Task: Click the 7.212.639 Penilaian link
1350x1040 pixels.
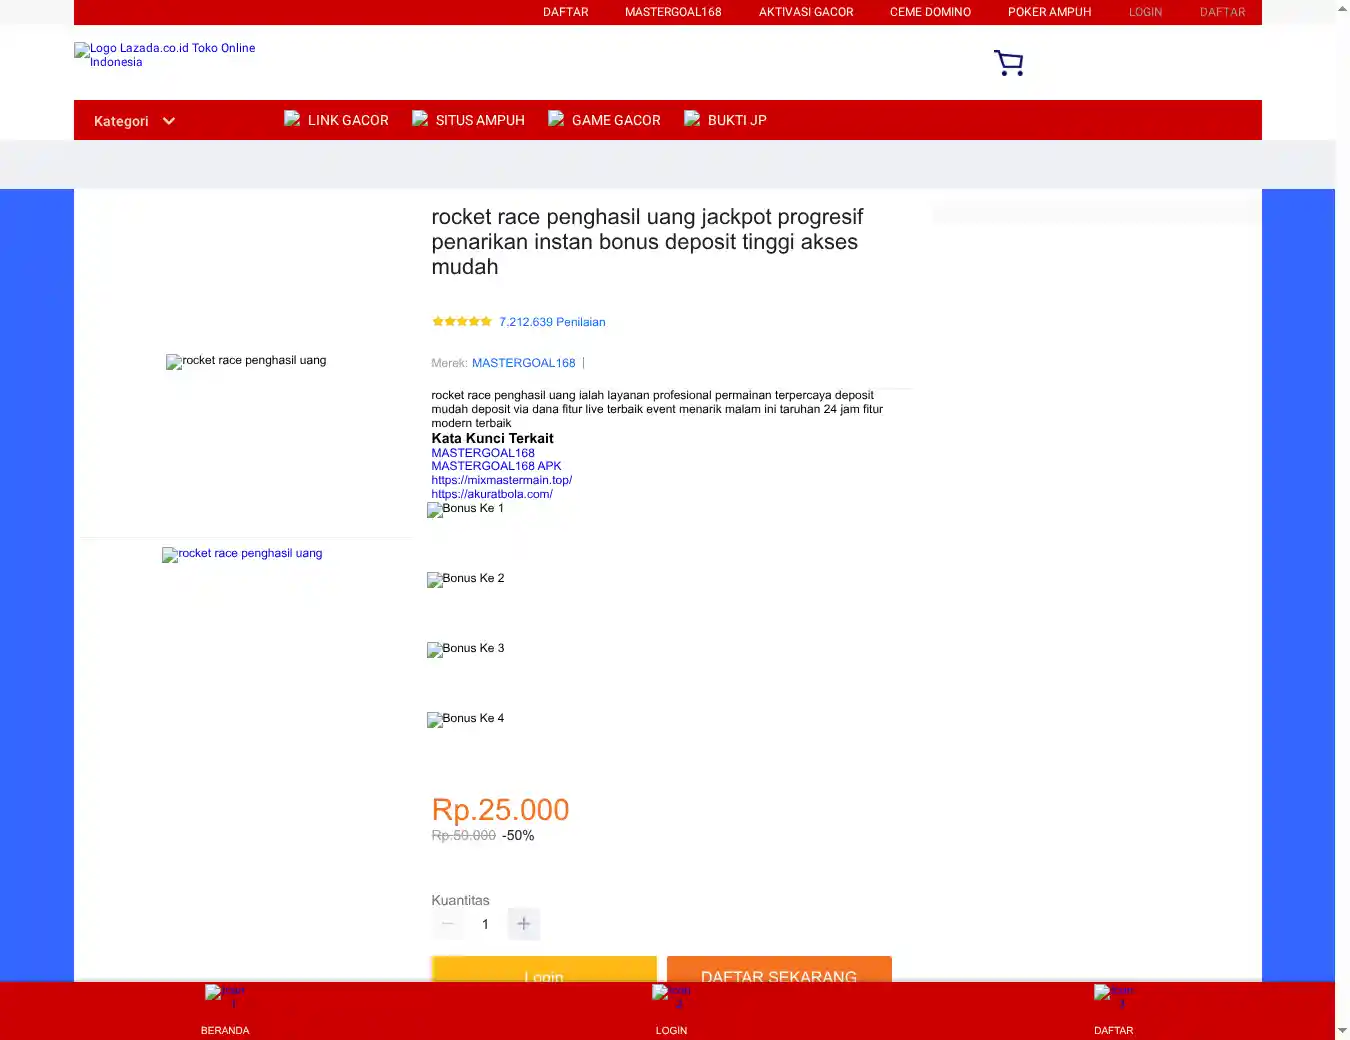Action: tap(552, 322)
